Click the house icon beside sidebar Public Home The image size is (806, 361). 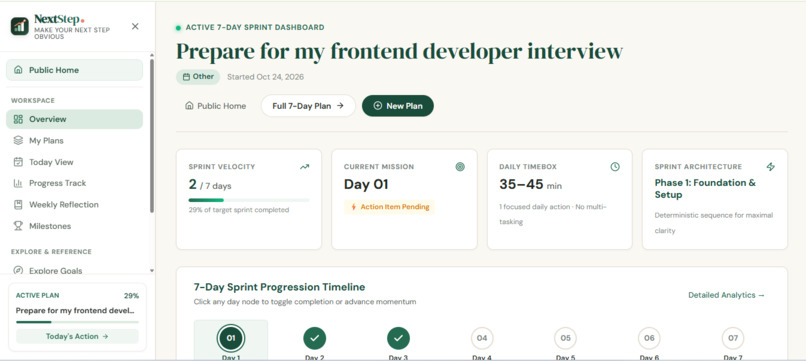pyautogui.click(x=19, y=70)
